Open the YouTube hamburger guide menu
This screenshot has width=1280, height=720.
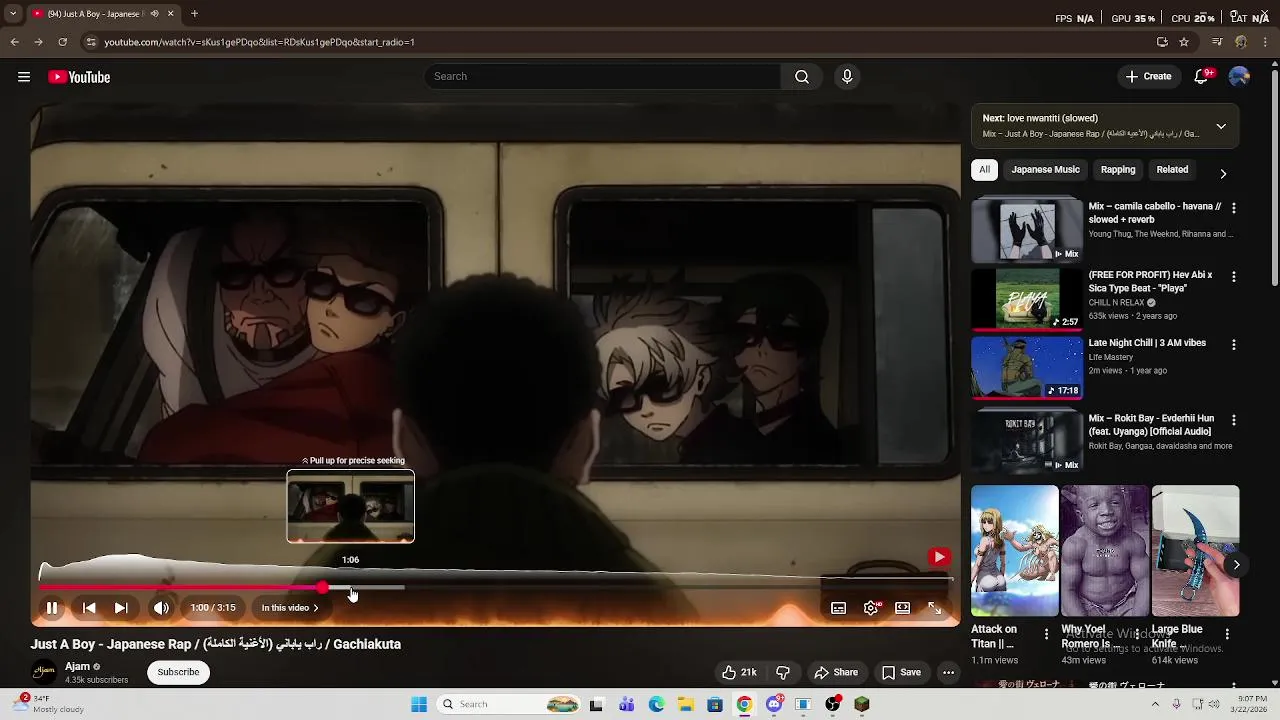(24, 77)
